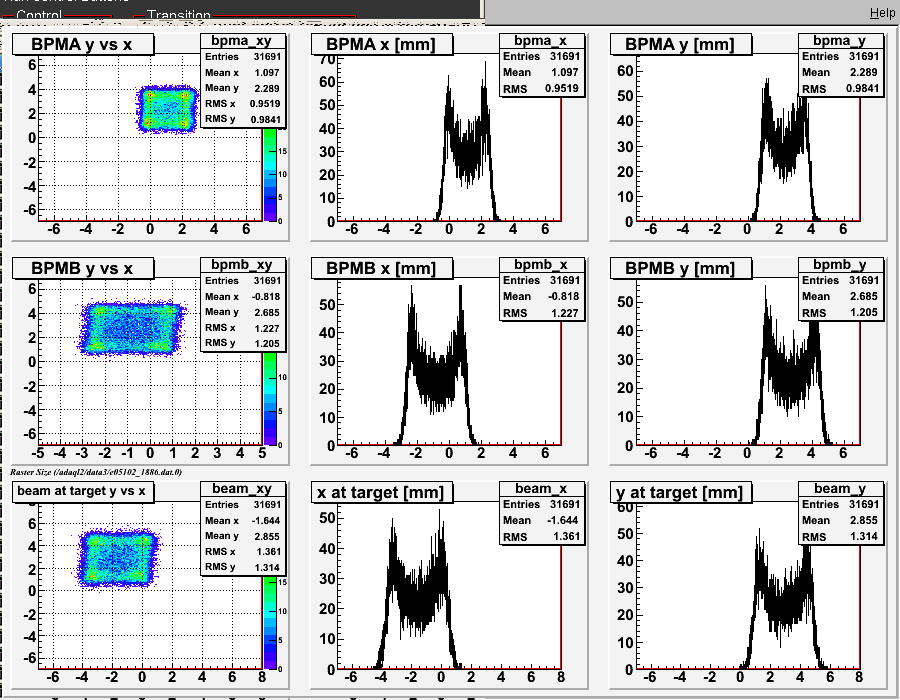The height and width of the screenshot is (700, 900).
Task: Click Mean x -1.644 in beam_xy stats
Action: (242, 520)
